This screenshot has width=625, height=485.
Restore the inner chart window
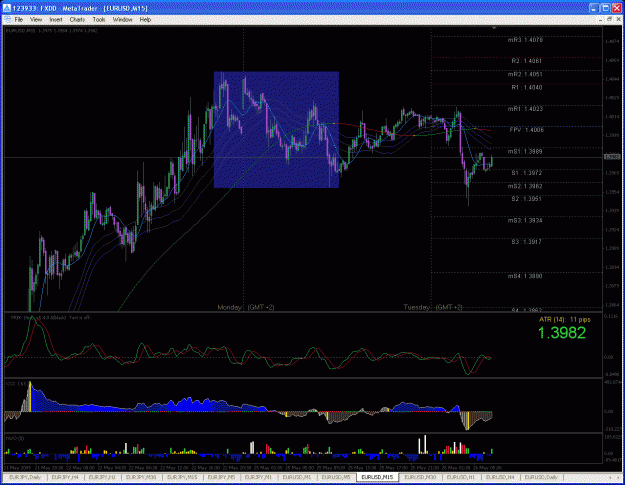coord(609,20)
